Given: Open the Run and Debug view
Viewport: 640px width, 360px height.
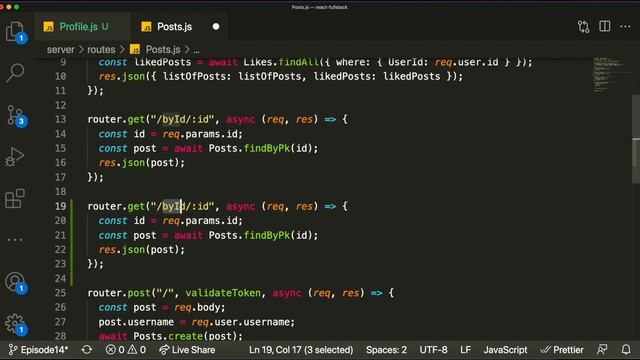Looking at the screenshot, I should click(x=15, y=157).
